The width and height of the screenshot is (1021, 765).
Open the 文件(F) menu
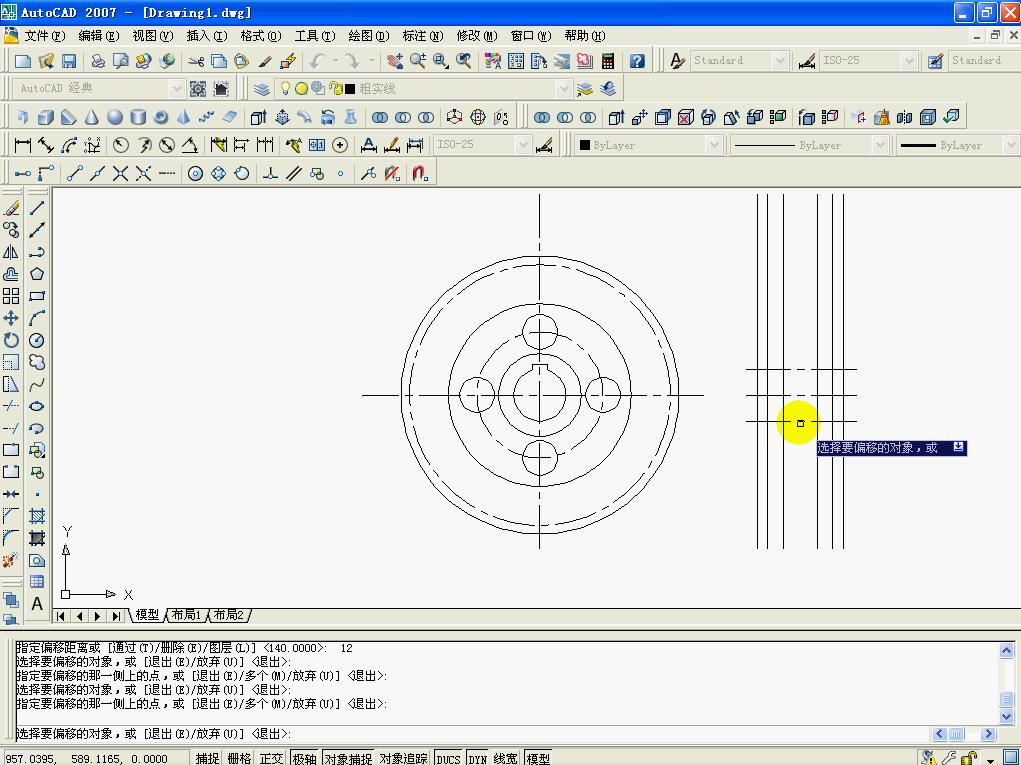[x=45, y=36]
